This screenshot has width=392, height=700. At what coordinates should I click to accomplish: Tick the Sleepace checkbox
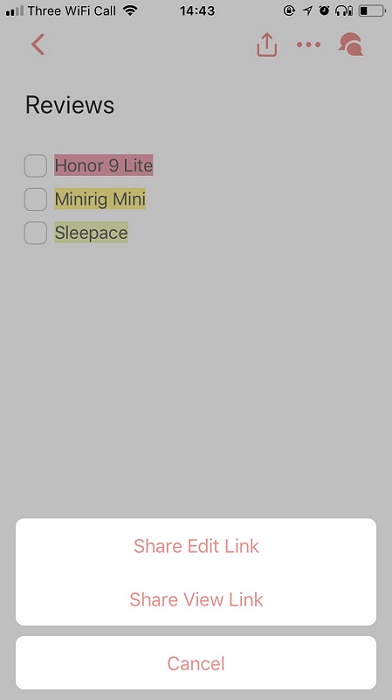pyautogui.click(x=35, y=233)
